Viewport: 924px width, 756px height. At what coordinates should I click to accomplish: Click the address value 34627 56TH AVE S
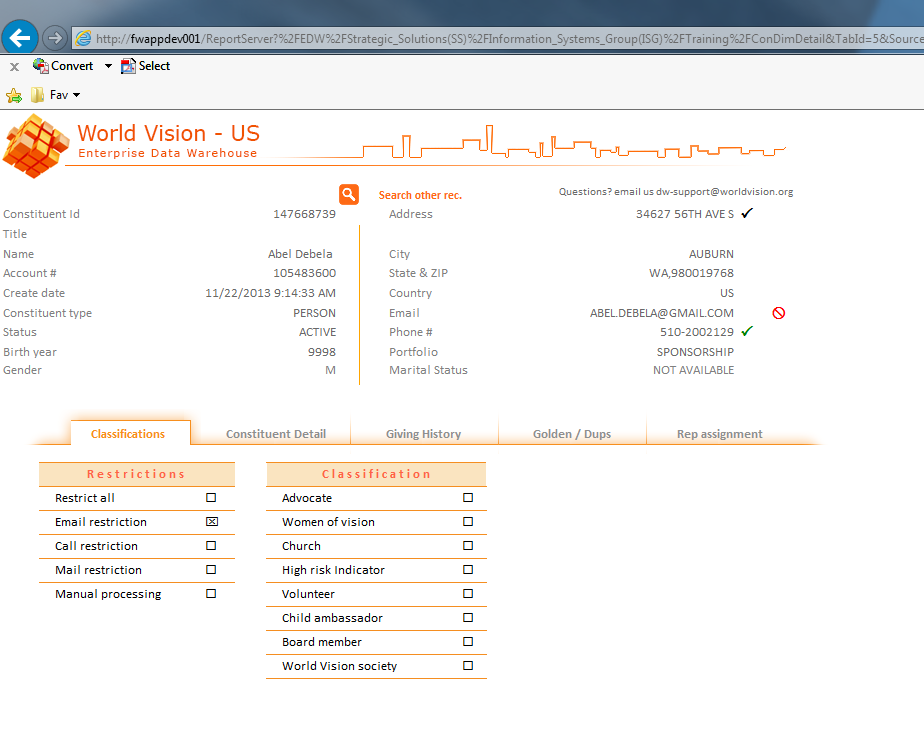[685, 214]
